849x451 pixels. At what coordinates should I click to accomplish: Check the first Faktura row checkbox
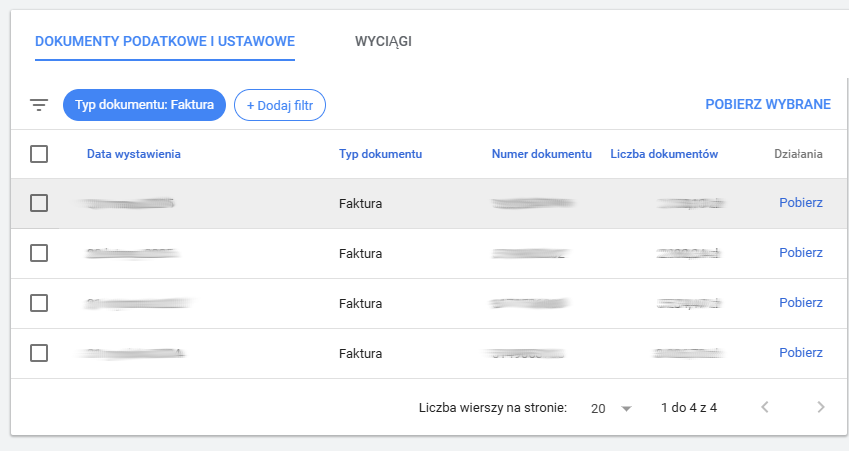pyautogui.click(x=39, y=203)
